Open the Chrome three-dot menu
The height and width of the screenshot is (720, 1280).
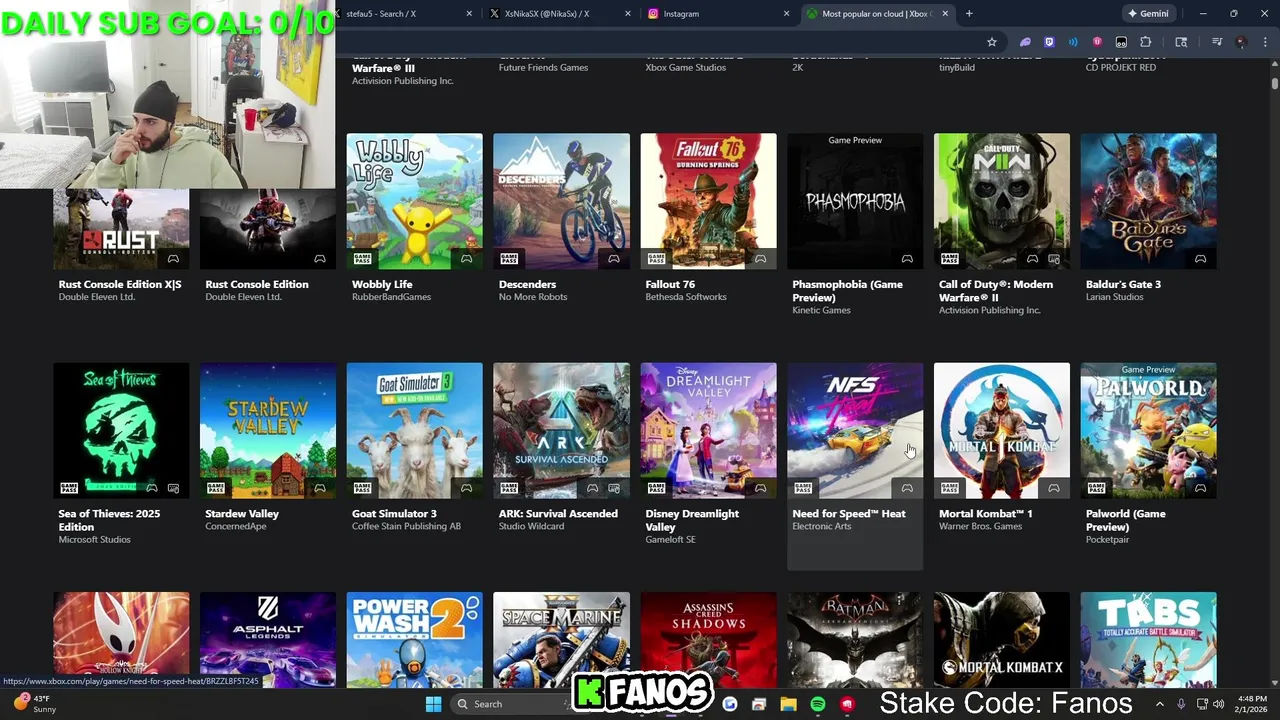1263,42
